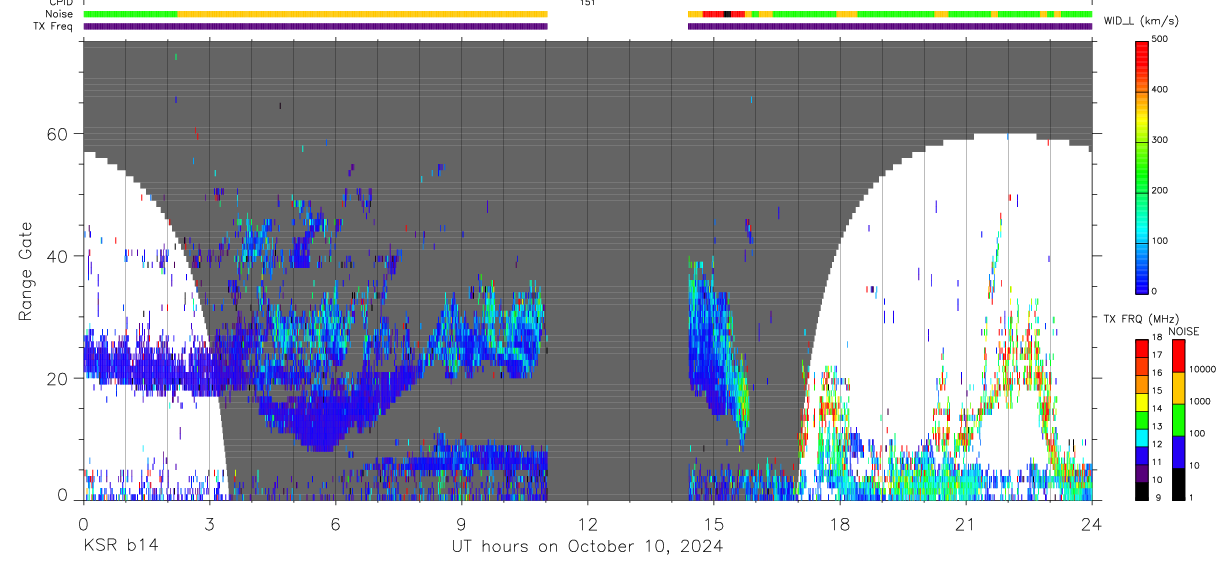This screenshot has height=567, width=1228.
Task: Select the 'Noise' row label at top
Action: [59, 14]
